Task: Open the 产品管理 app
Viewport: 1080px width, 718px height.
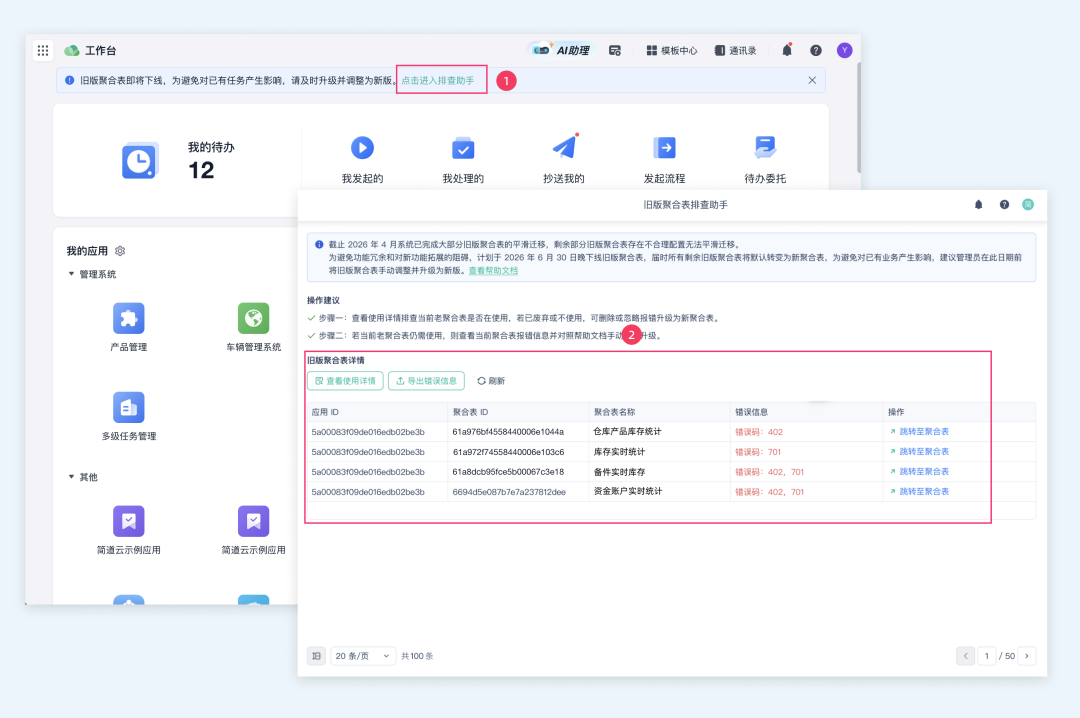Action: [129, 318]
